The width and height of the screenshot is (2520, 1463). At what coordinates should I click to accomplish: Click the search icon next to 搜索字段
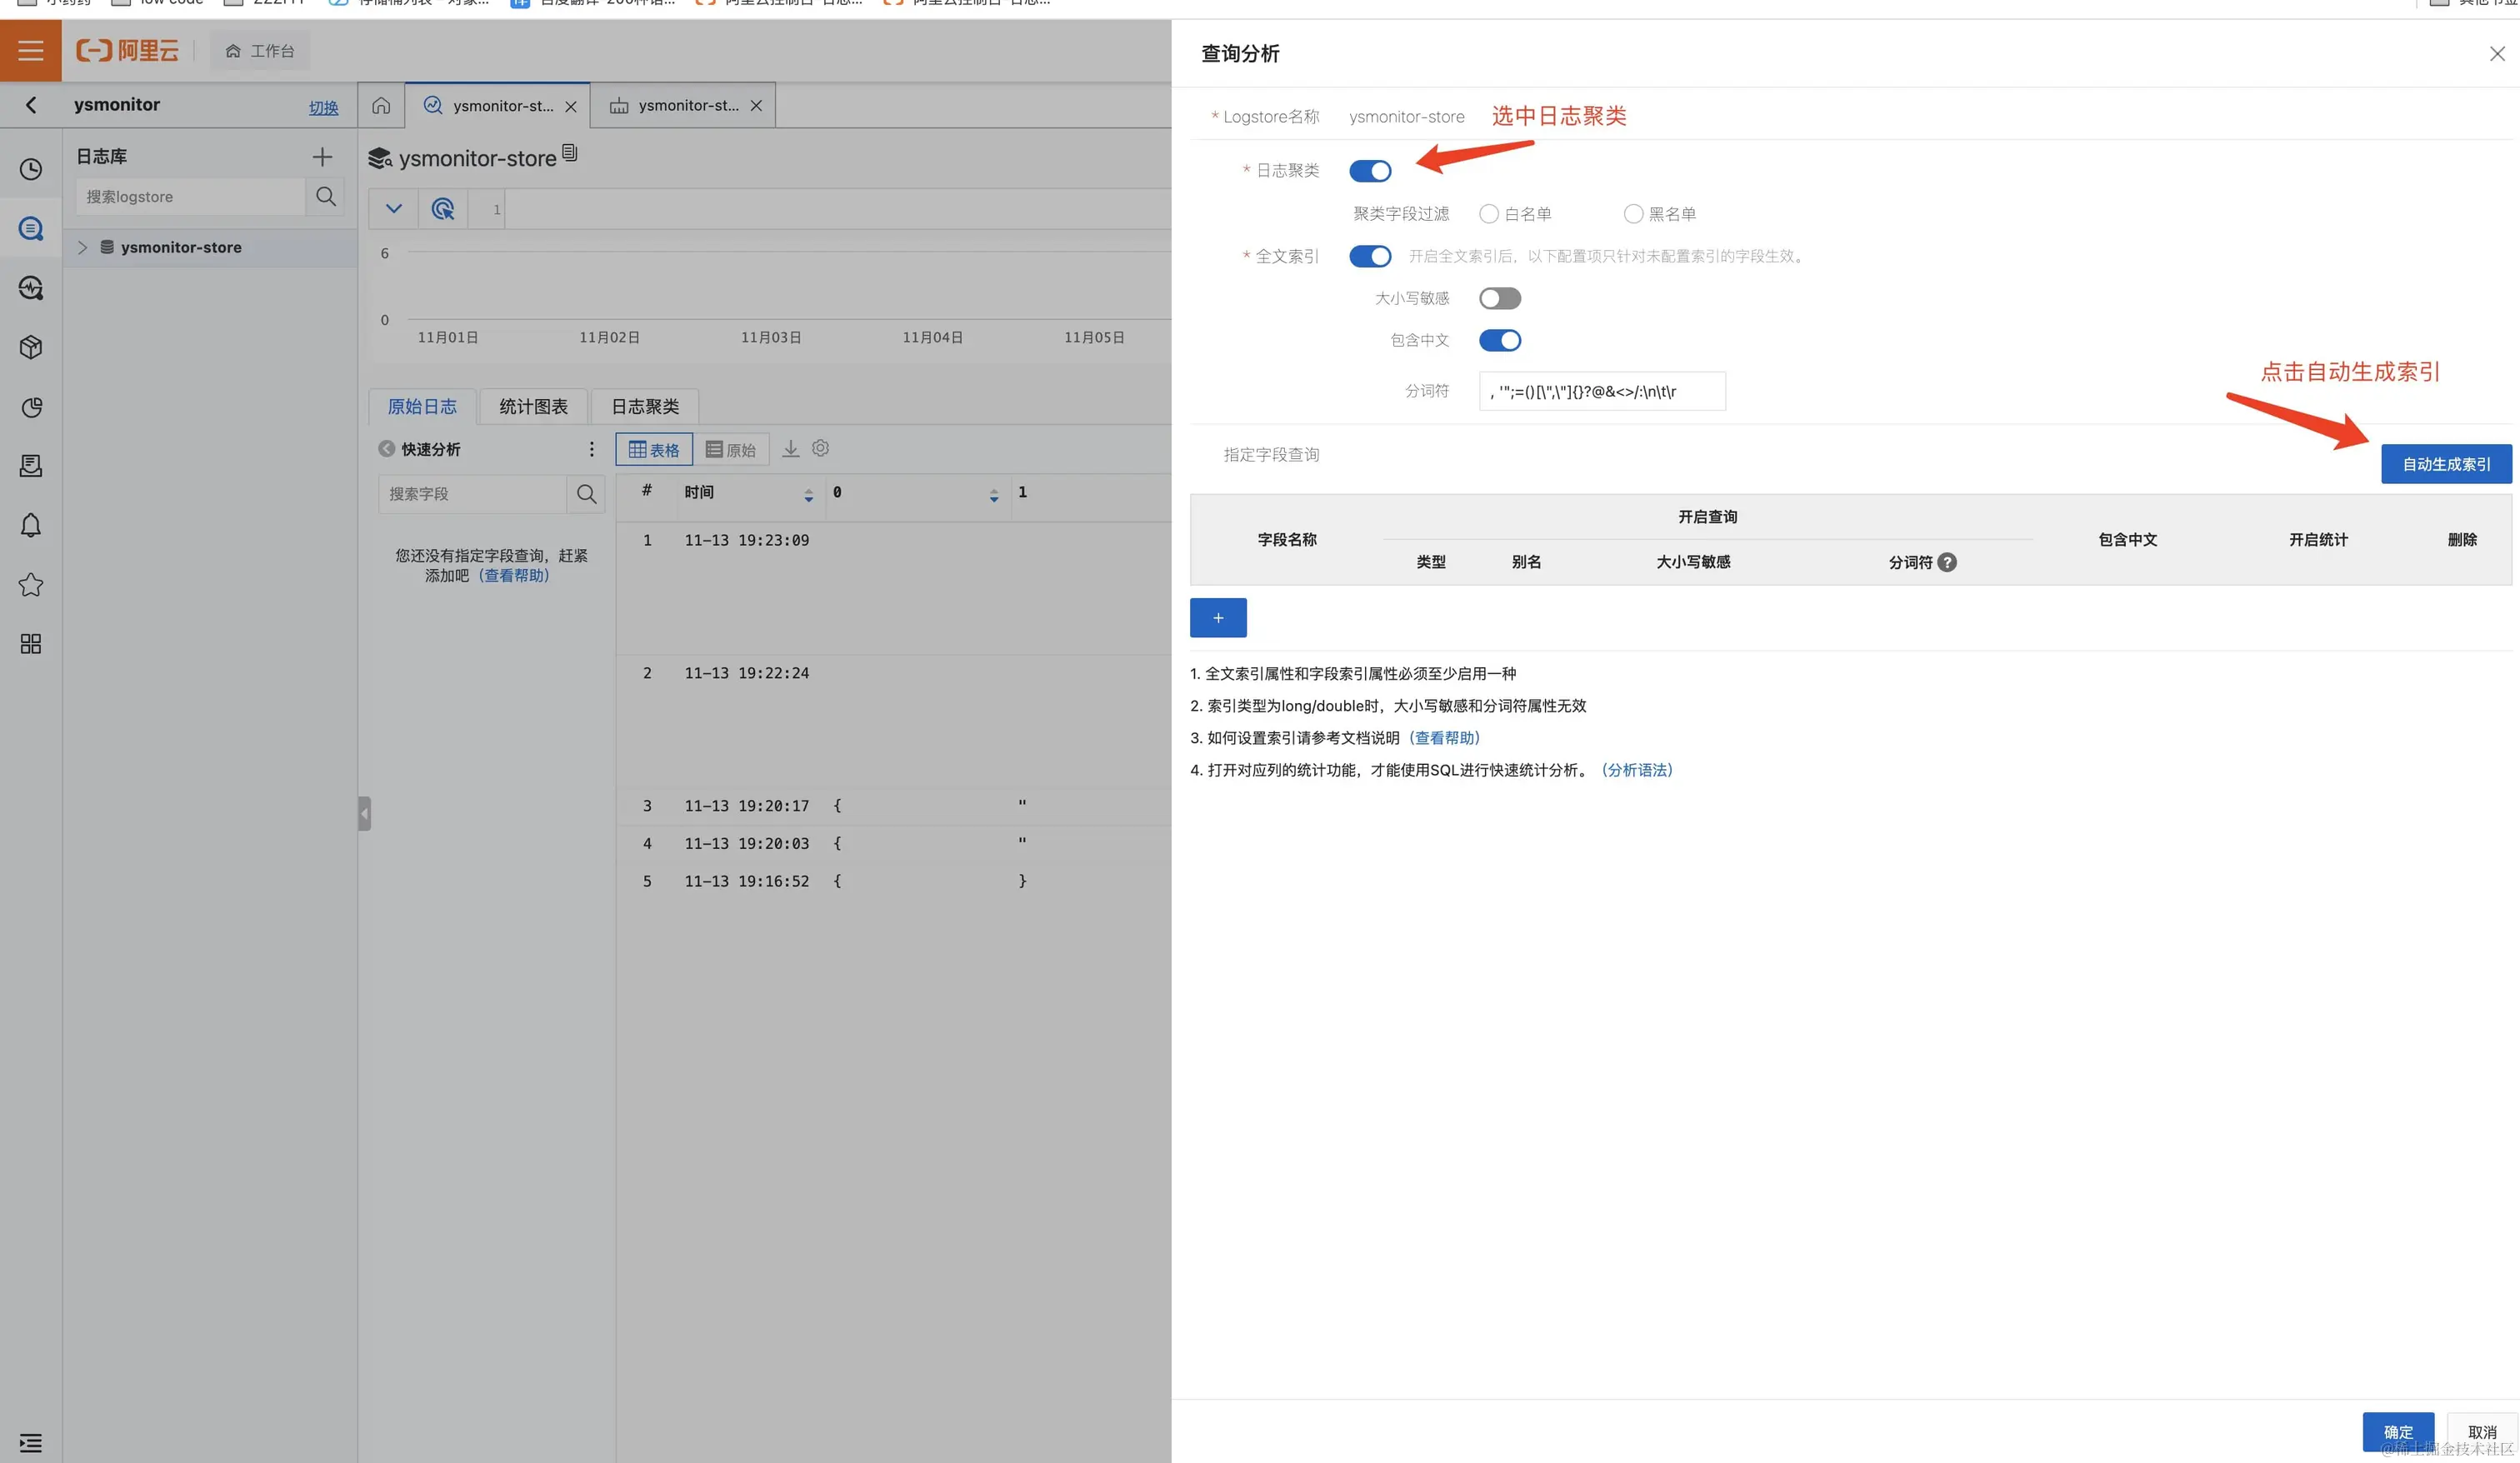(x=586, y=493)
